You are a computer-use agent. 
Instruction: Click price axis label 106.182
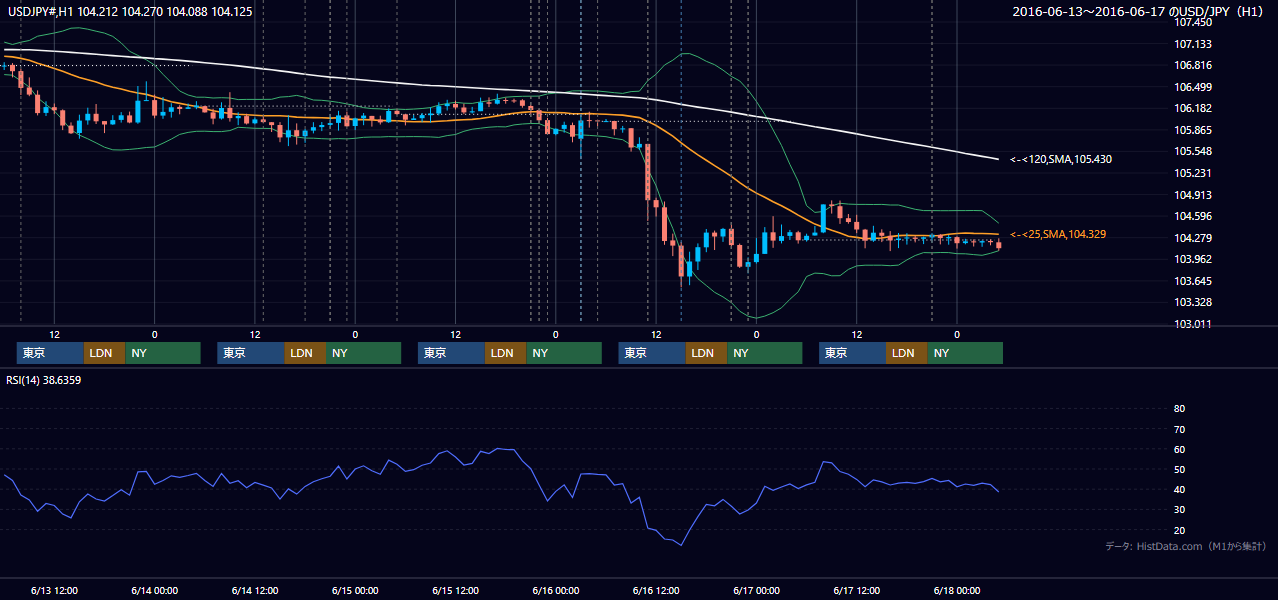pos(1193,108)
